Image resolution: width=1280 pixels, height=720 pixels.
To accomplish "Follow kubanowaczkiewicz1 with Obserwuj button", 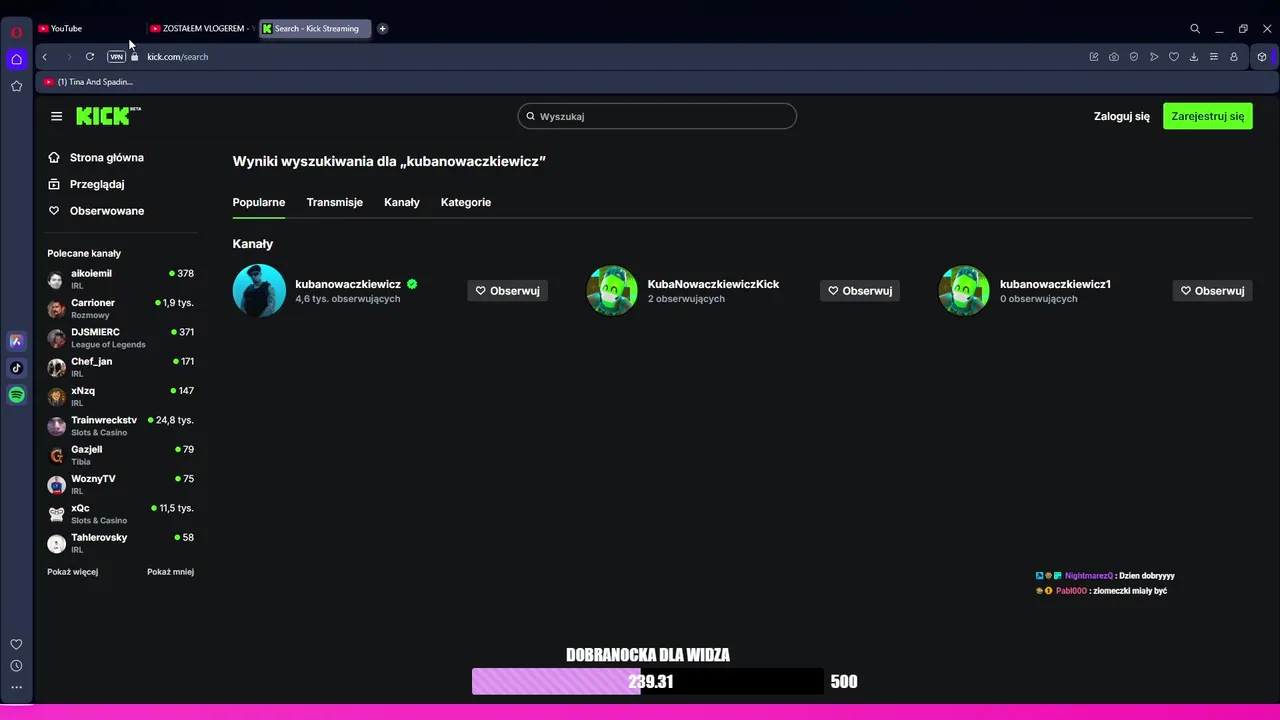I will pos(1212,291).
